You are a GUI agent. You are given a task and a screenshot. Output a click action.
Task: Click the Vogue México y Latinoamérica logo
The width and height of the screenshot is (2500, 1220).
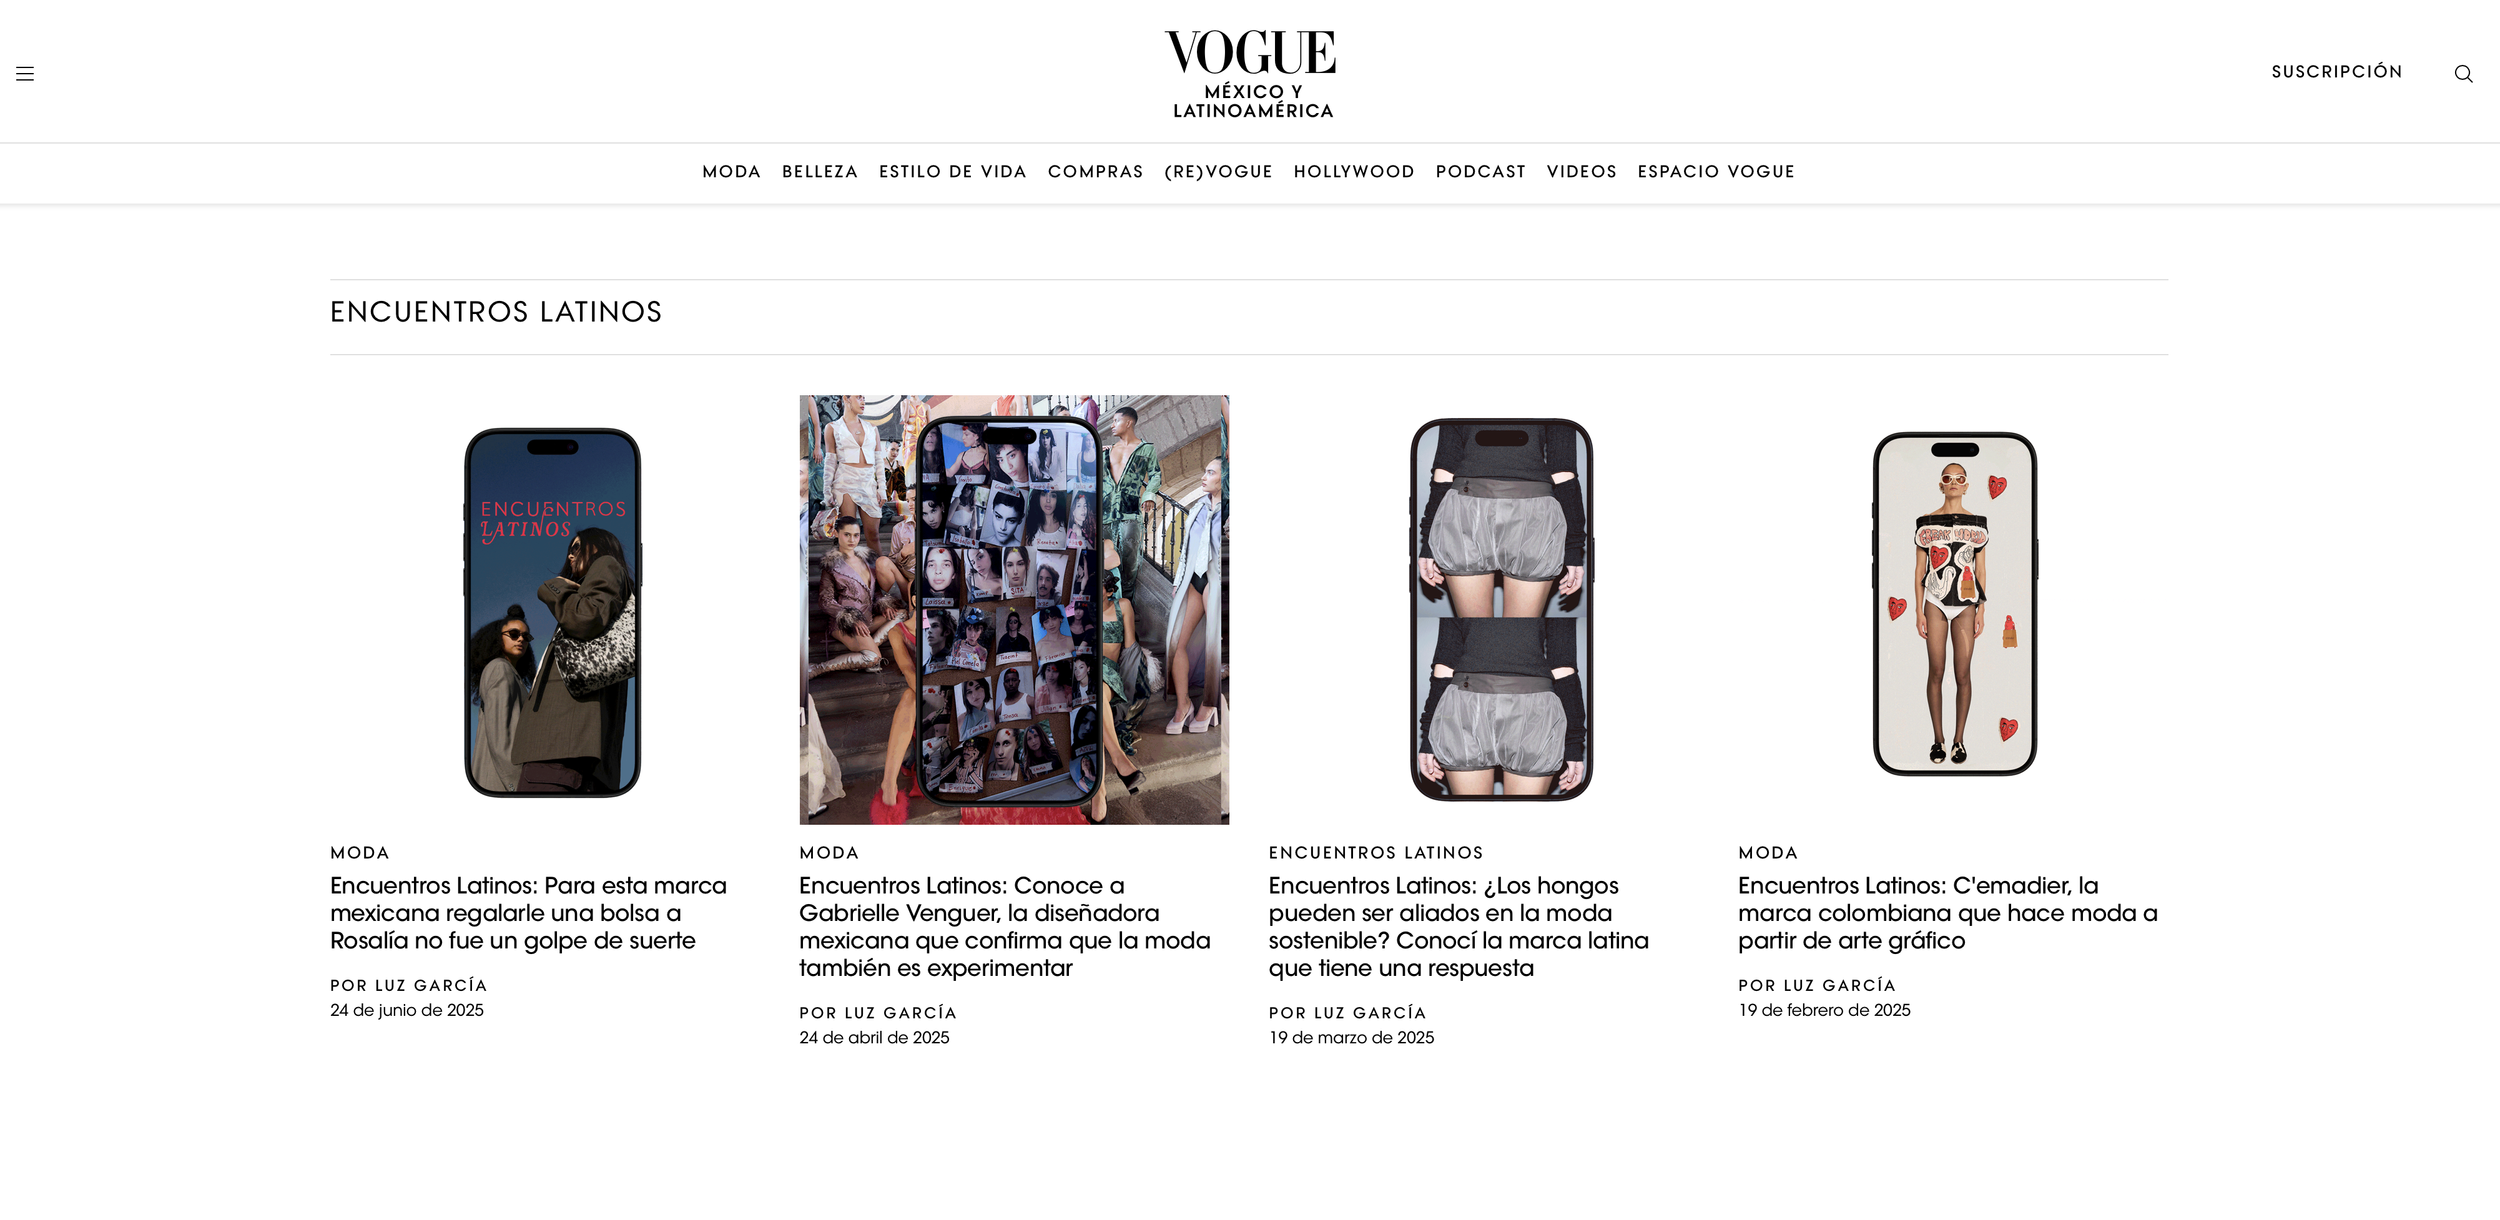coord(1250,74)
